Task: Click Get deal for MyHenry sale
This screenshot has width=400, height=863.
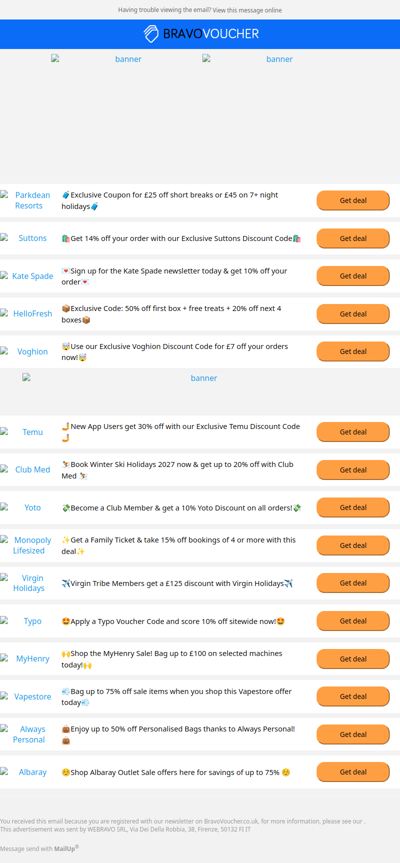Action: click(x=353, y=659)
